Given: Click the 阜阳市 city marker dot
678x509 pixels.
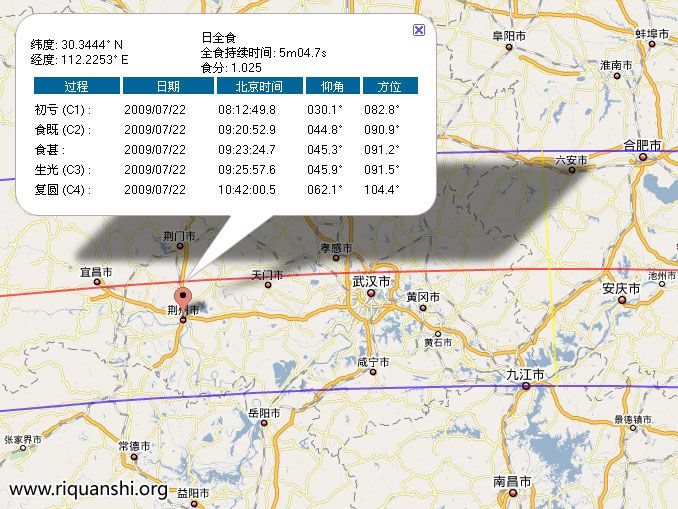Looking at the screenshot, I should pos(509,47).
